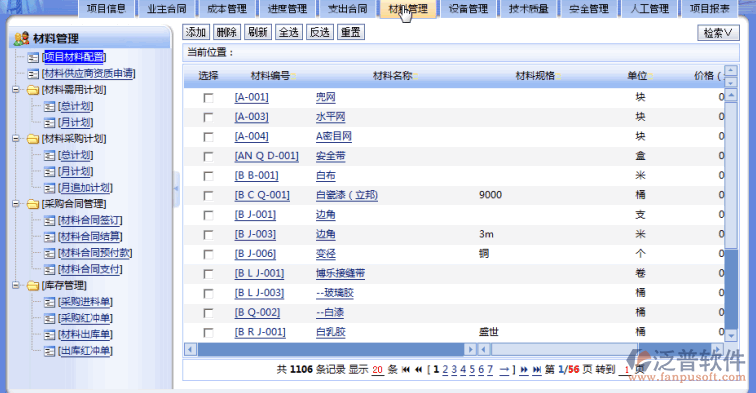
Task: Collapse the 材料采购计划 tree node
Action: click(x=15, y=139)
